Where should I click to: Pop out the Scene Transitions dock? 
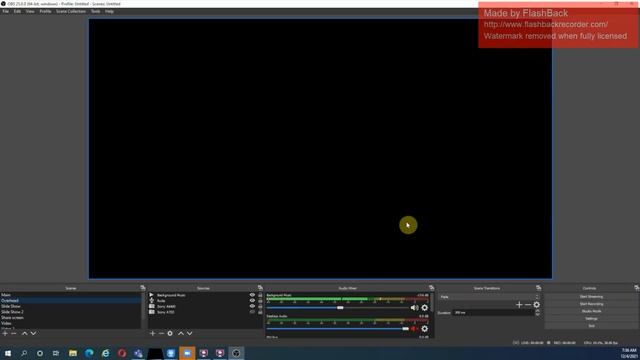point(538,288)
